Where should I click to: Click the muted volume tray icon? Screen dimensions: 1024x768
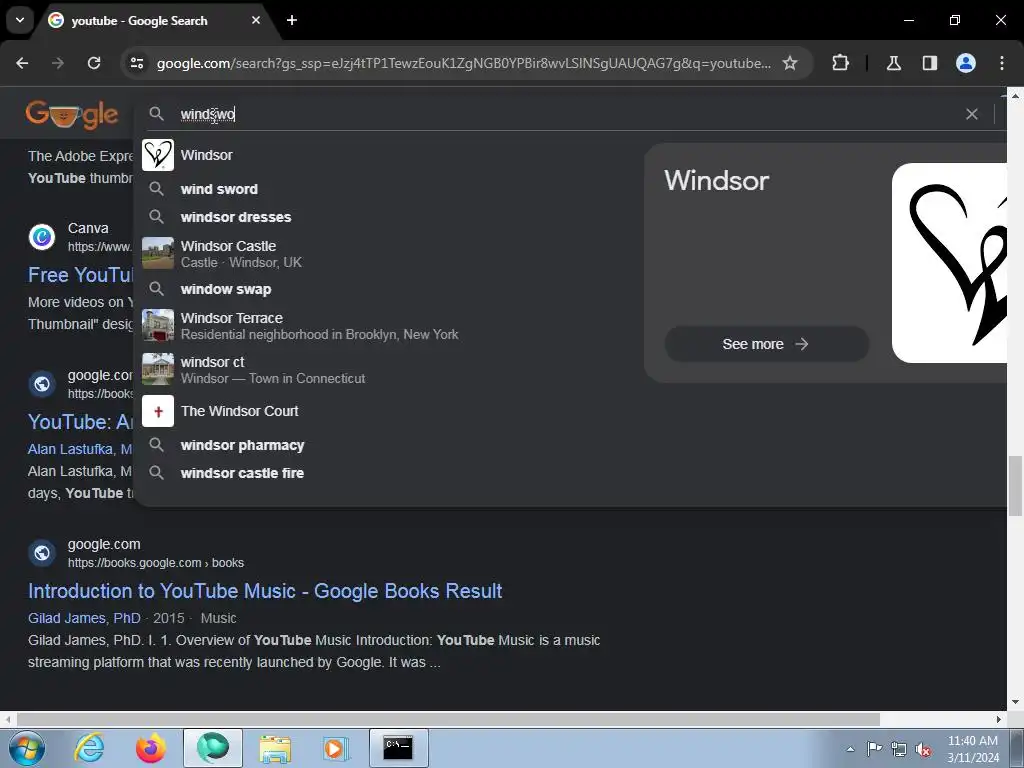coord(923,749)
